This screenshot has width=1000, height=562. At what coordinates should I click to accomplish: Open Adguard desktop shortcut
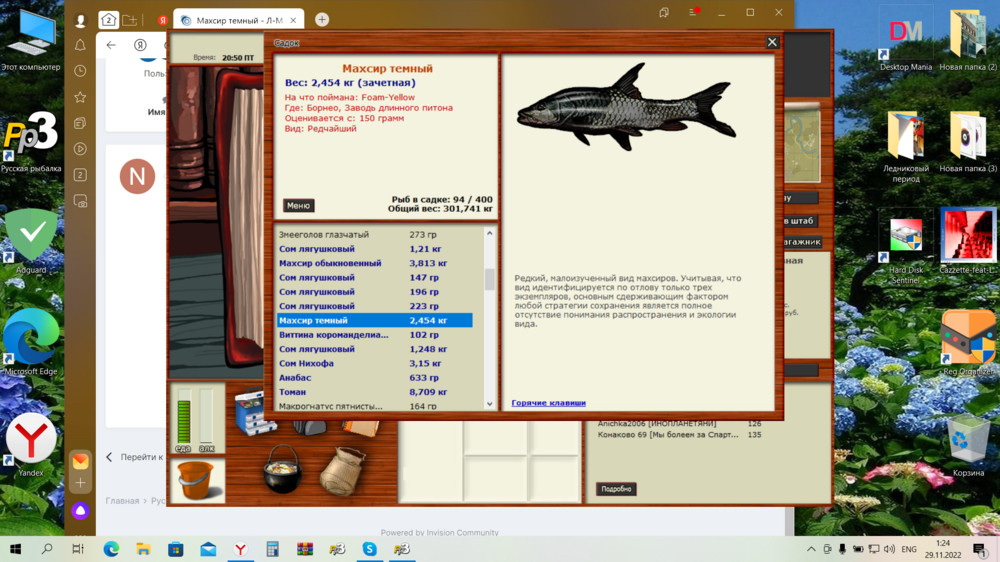[31, 242]
